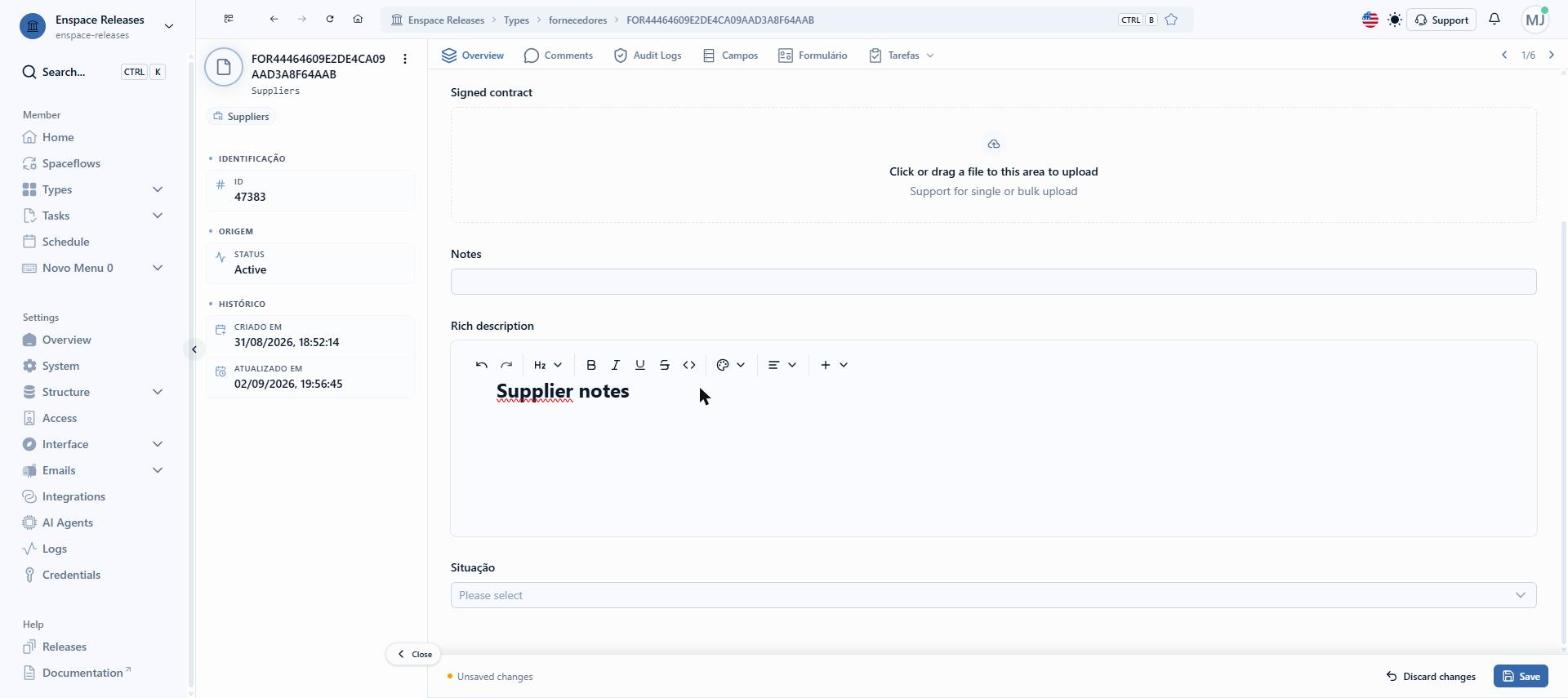
Task: Go to next record arrow
Action: point(1551,55)
